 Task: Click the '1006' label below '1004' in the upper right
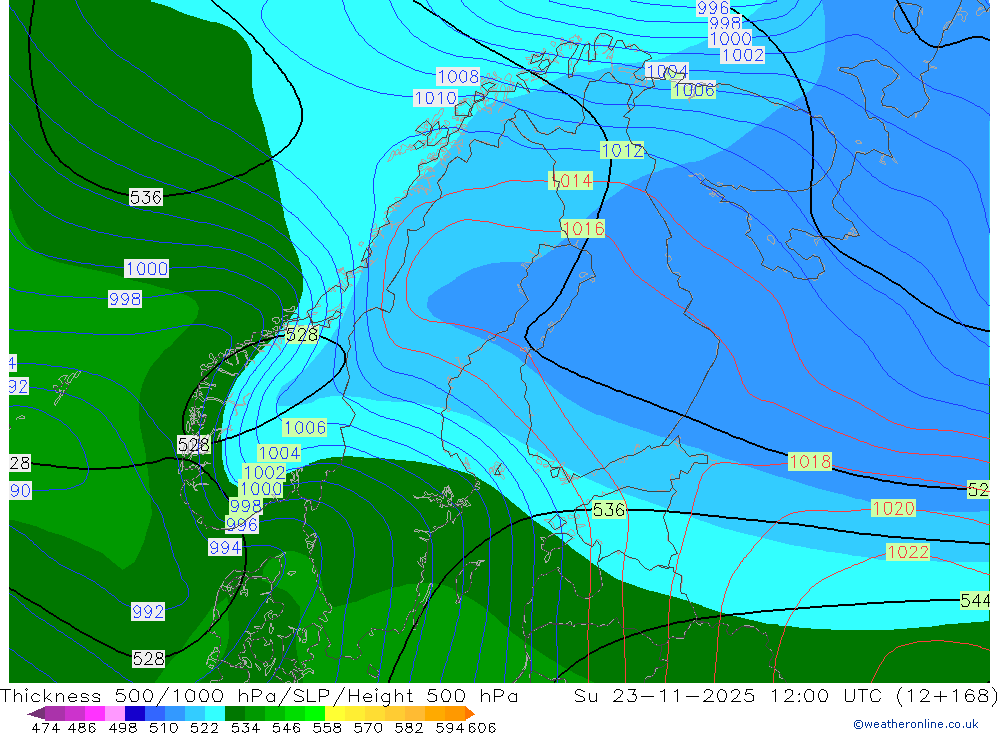coord(694,90)
